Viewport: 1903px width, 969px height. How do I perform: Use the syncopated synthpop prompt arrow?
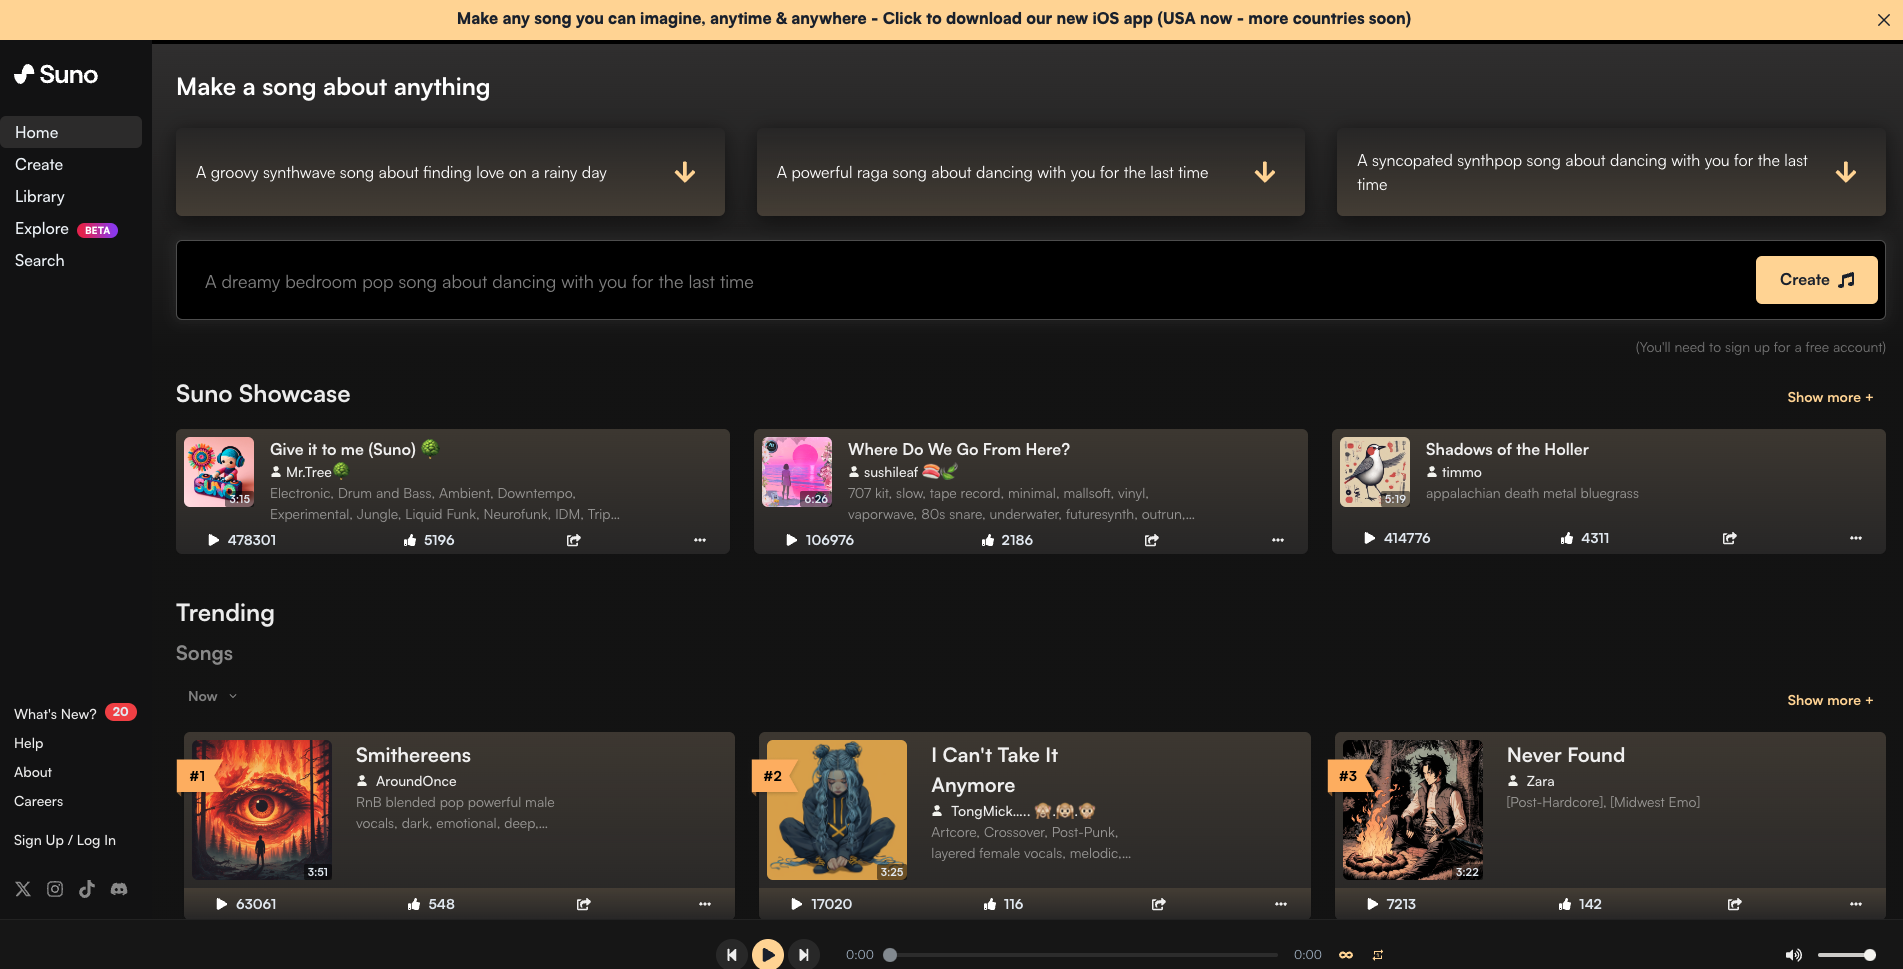(1846, 172)
